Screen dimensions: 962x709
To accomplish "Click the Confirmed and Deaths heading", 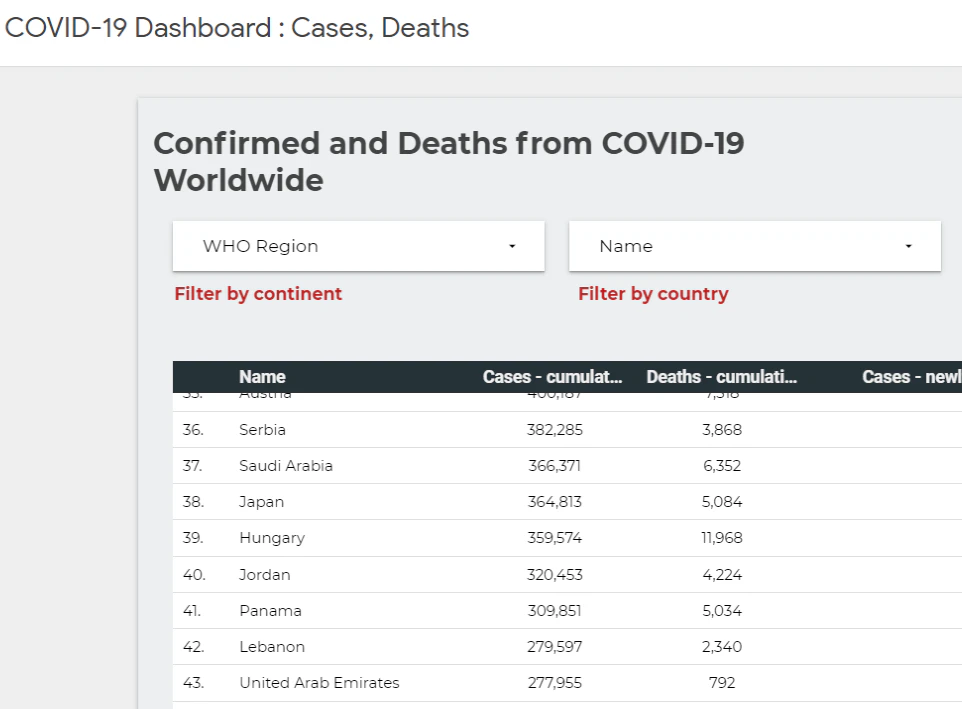I will [448, 161].
